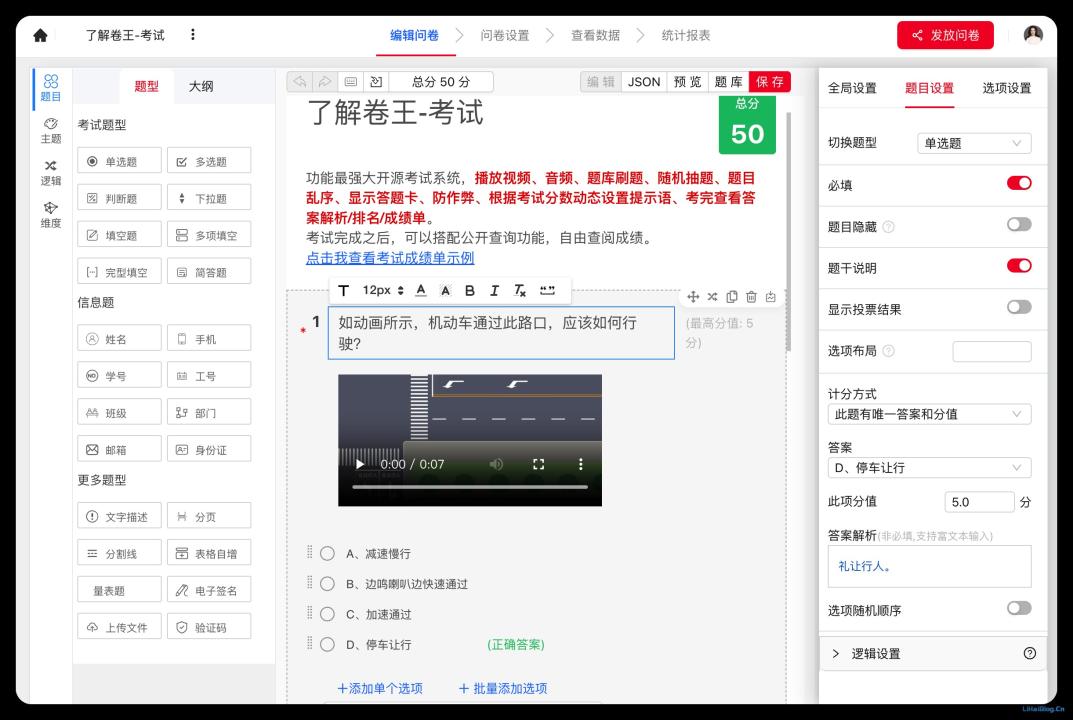Image resolution: width=1073 pixels, height=720 pixels.
Task: Enable the 题目隐藏 switch
Action: tap(1019, 224)
